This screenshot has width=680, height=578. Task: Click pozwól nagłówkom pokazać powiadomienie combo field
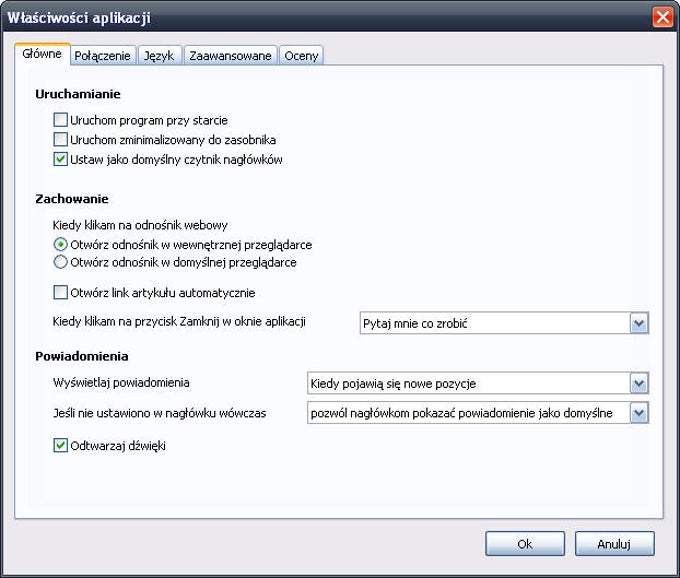click(x=478, y=413)
